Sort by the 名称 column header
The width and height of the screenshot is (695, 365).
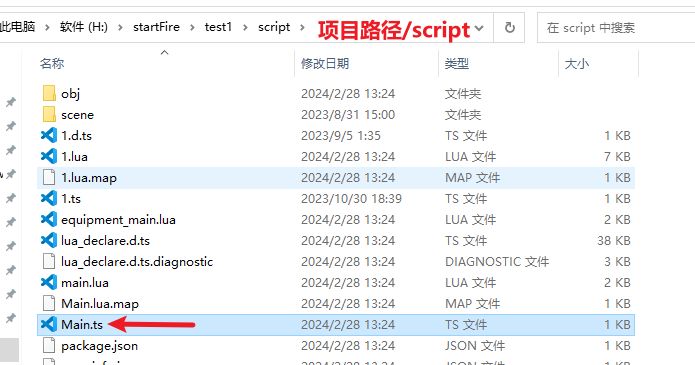click(52, 63)
